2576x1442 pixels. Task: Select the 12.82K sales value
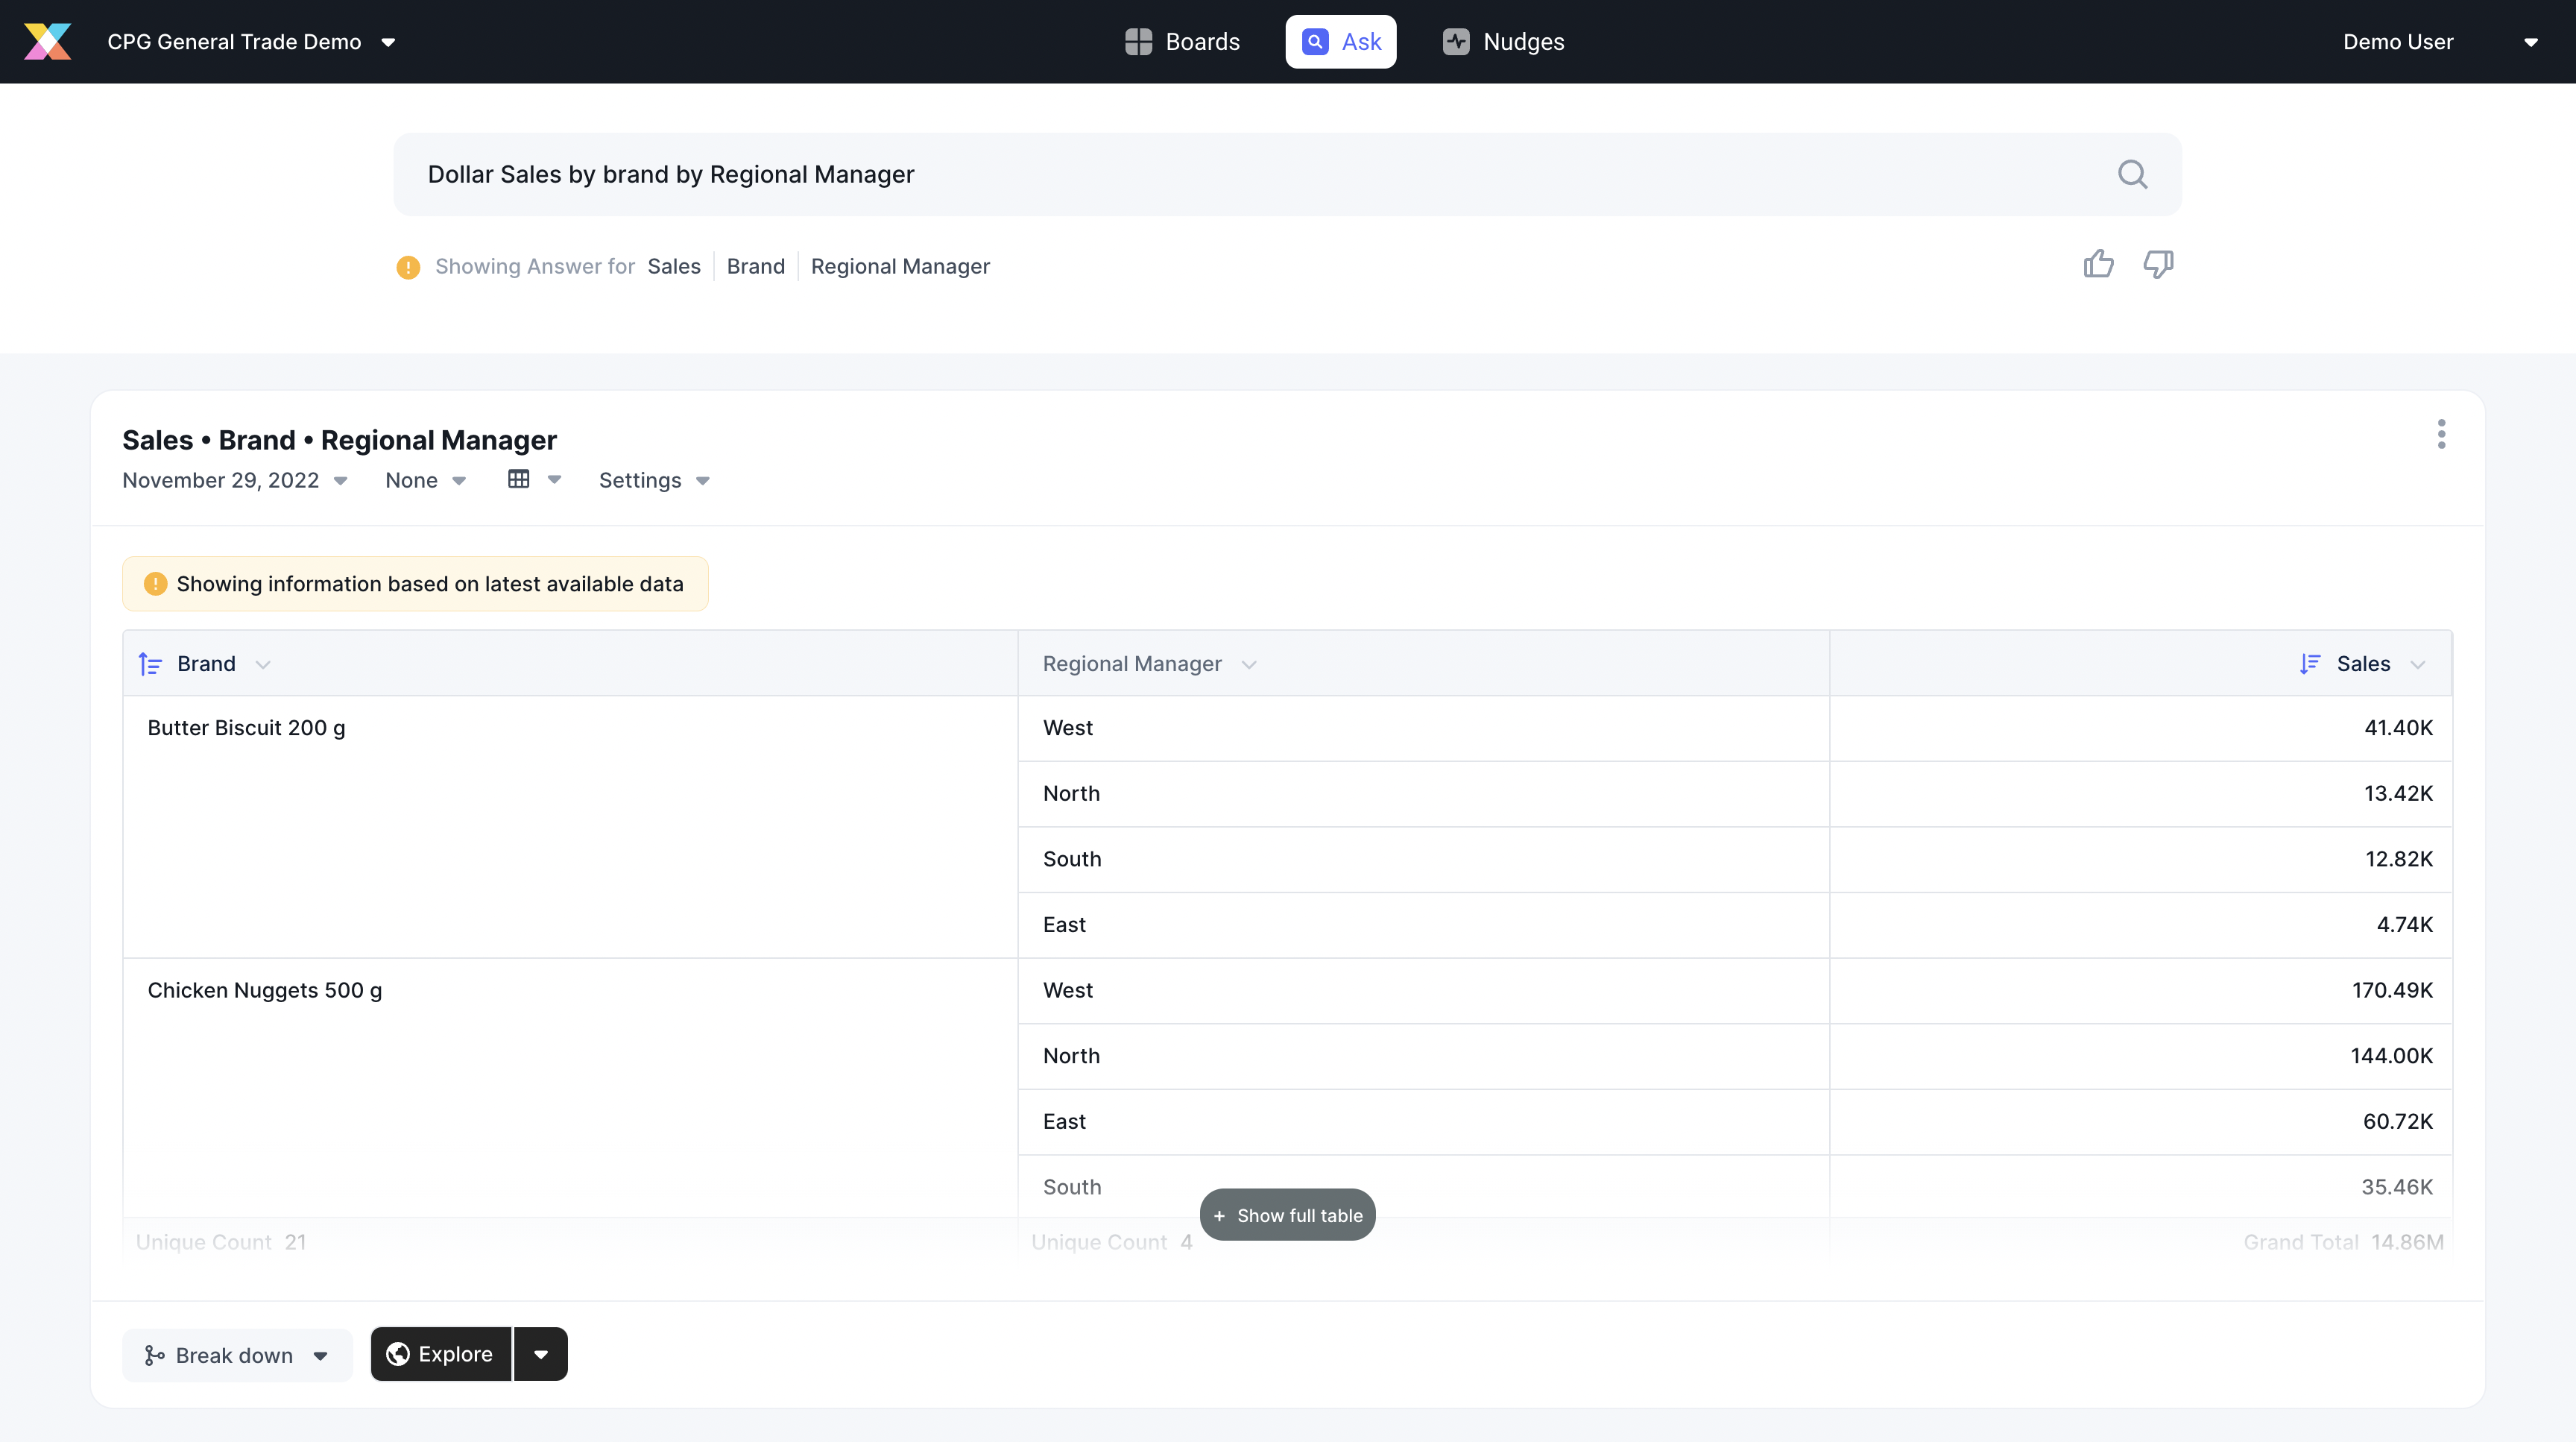tap(2399, 859)
